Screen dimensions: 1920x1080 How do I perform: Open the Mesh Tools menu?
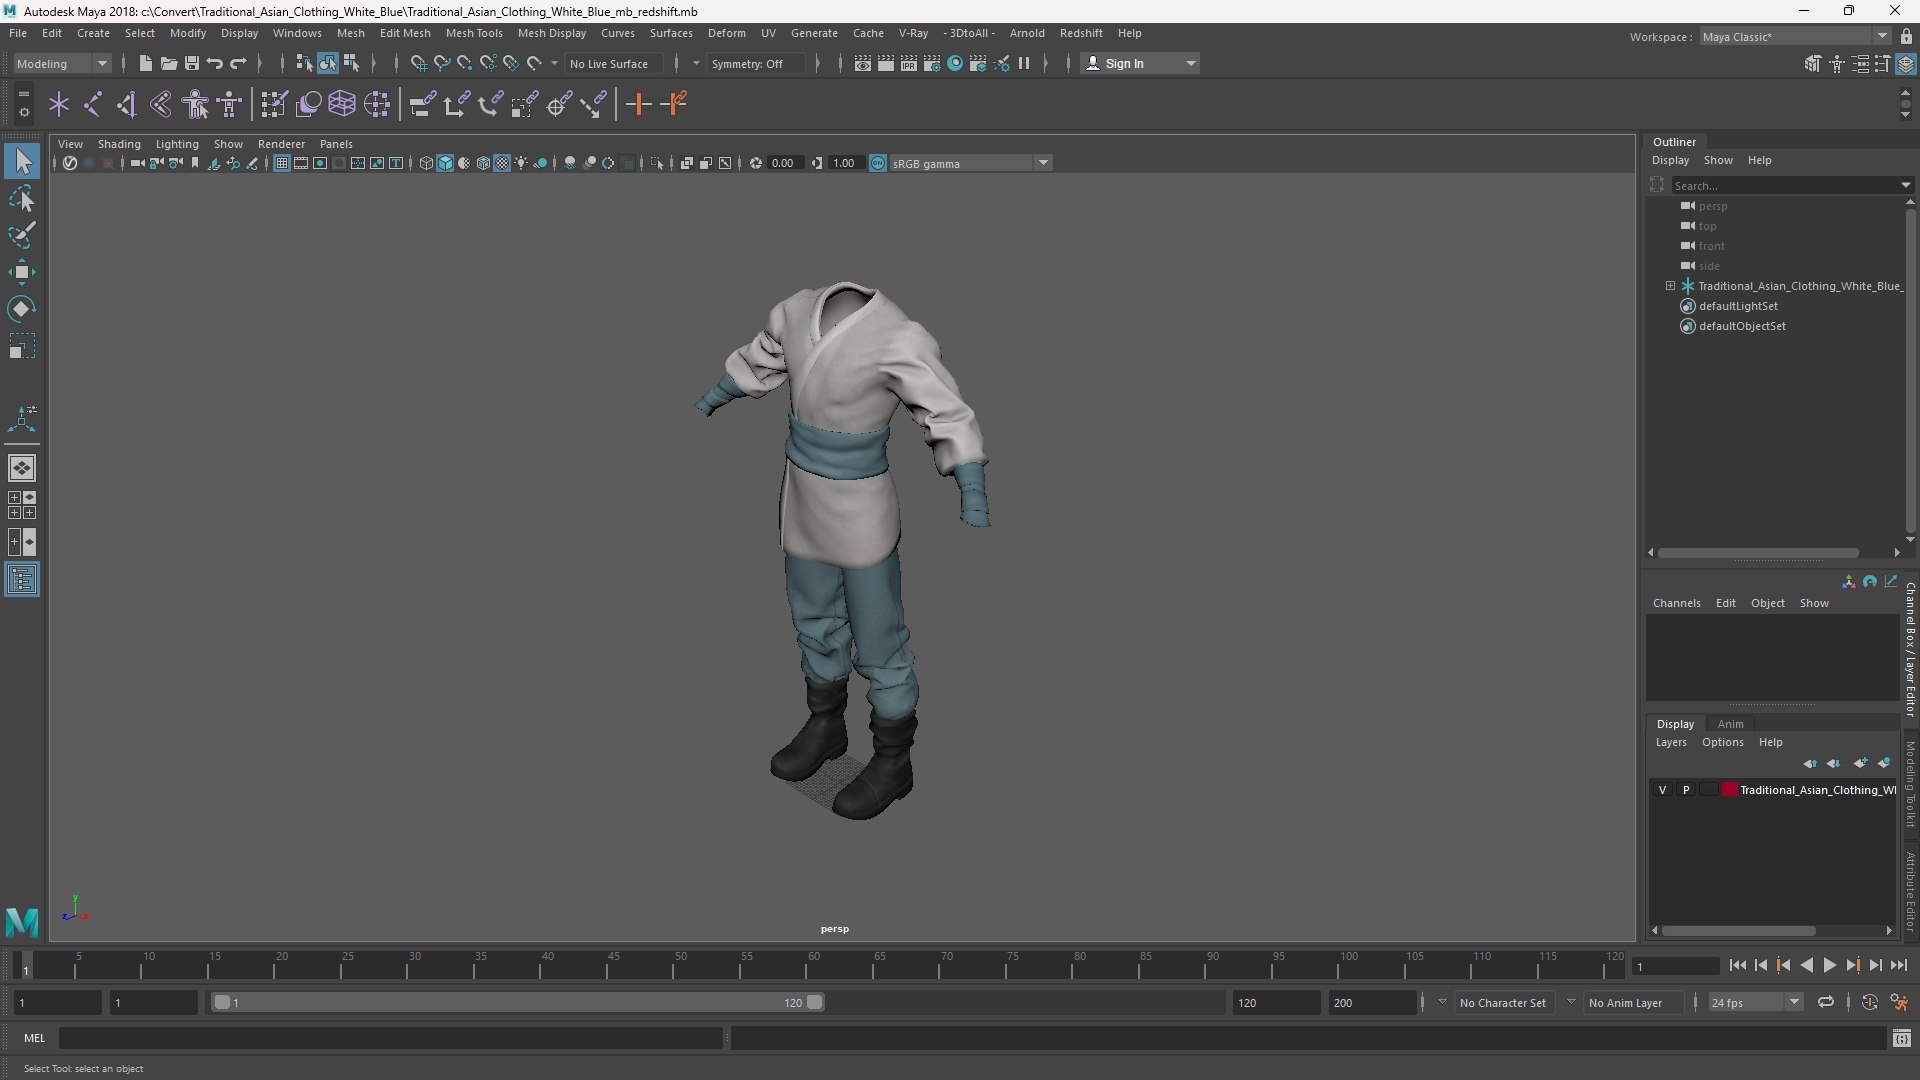pos(474,33)
